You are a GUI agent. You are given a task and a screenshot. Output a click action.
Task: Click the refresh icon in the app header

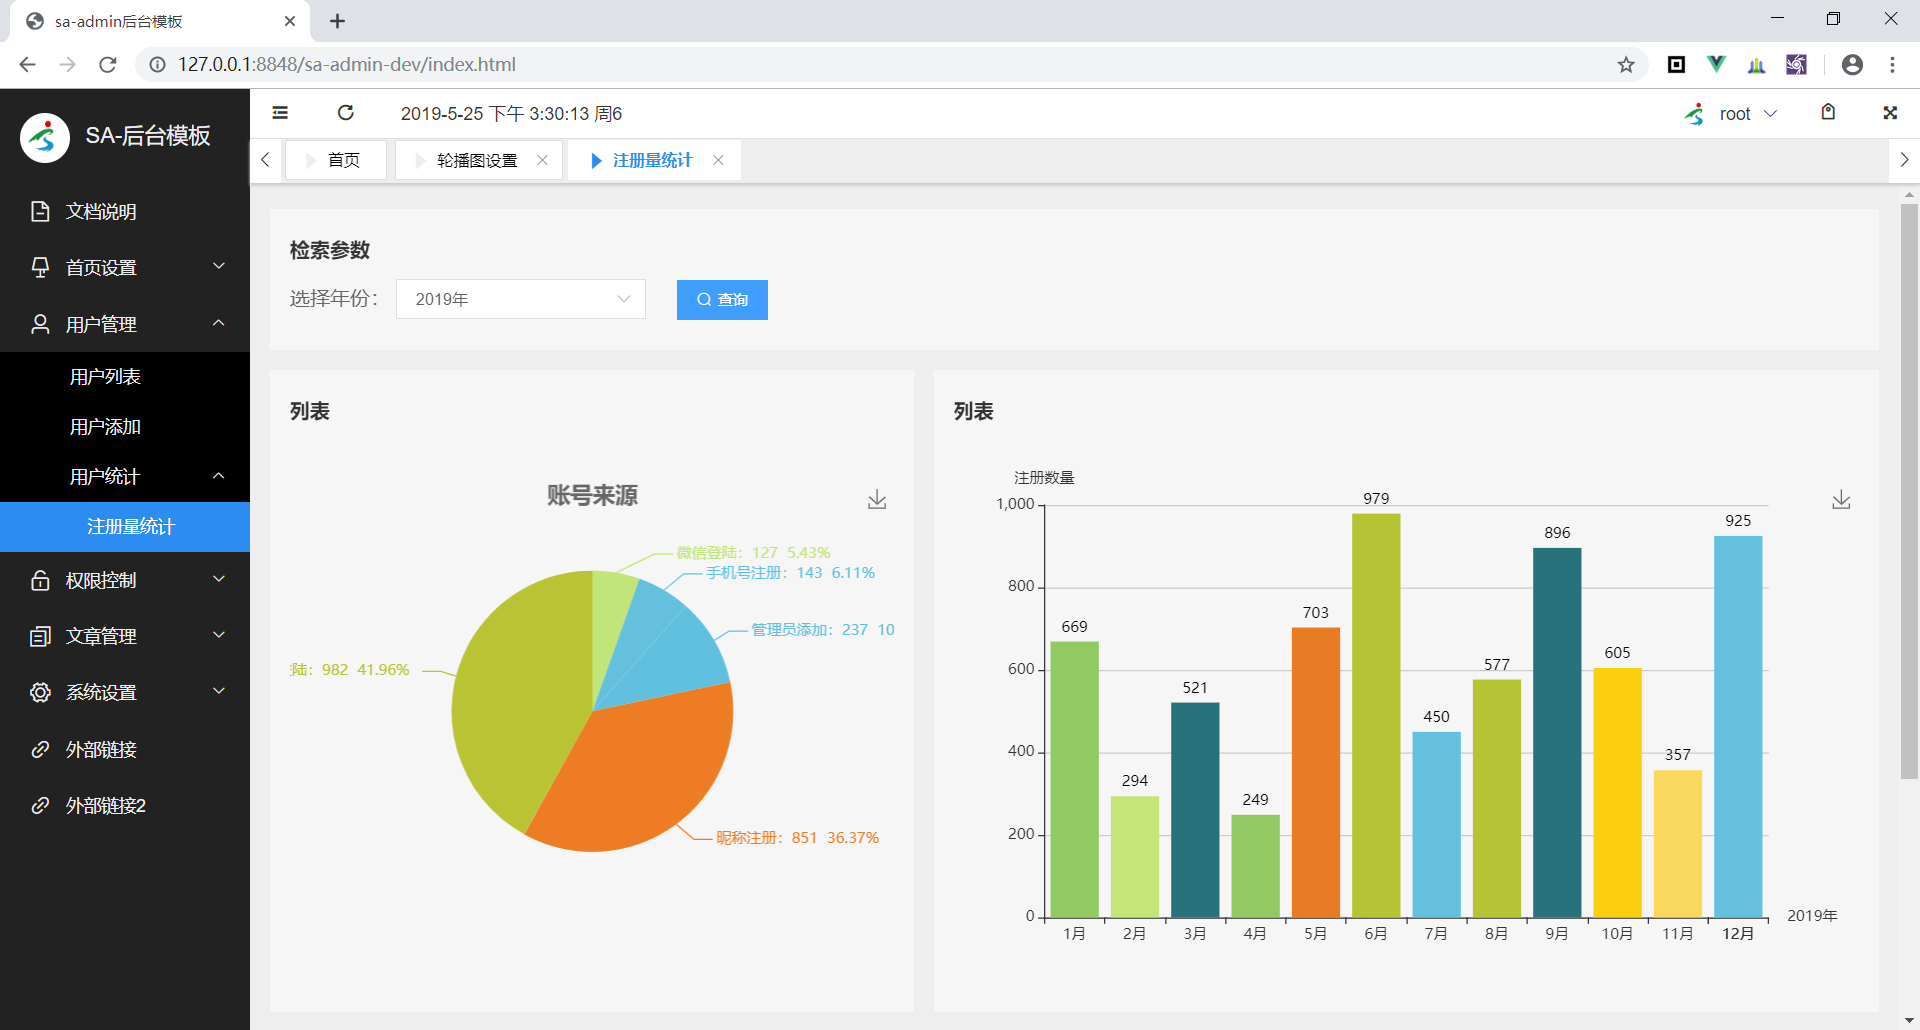tap(346, 113)
